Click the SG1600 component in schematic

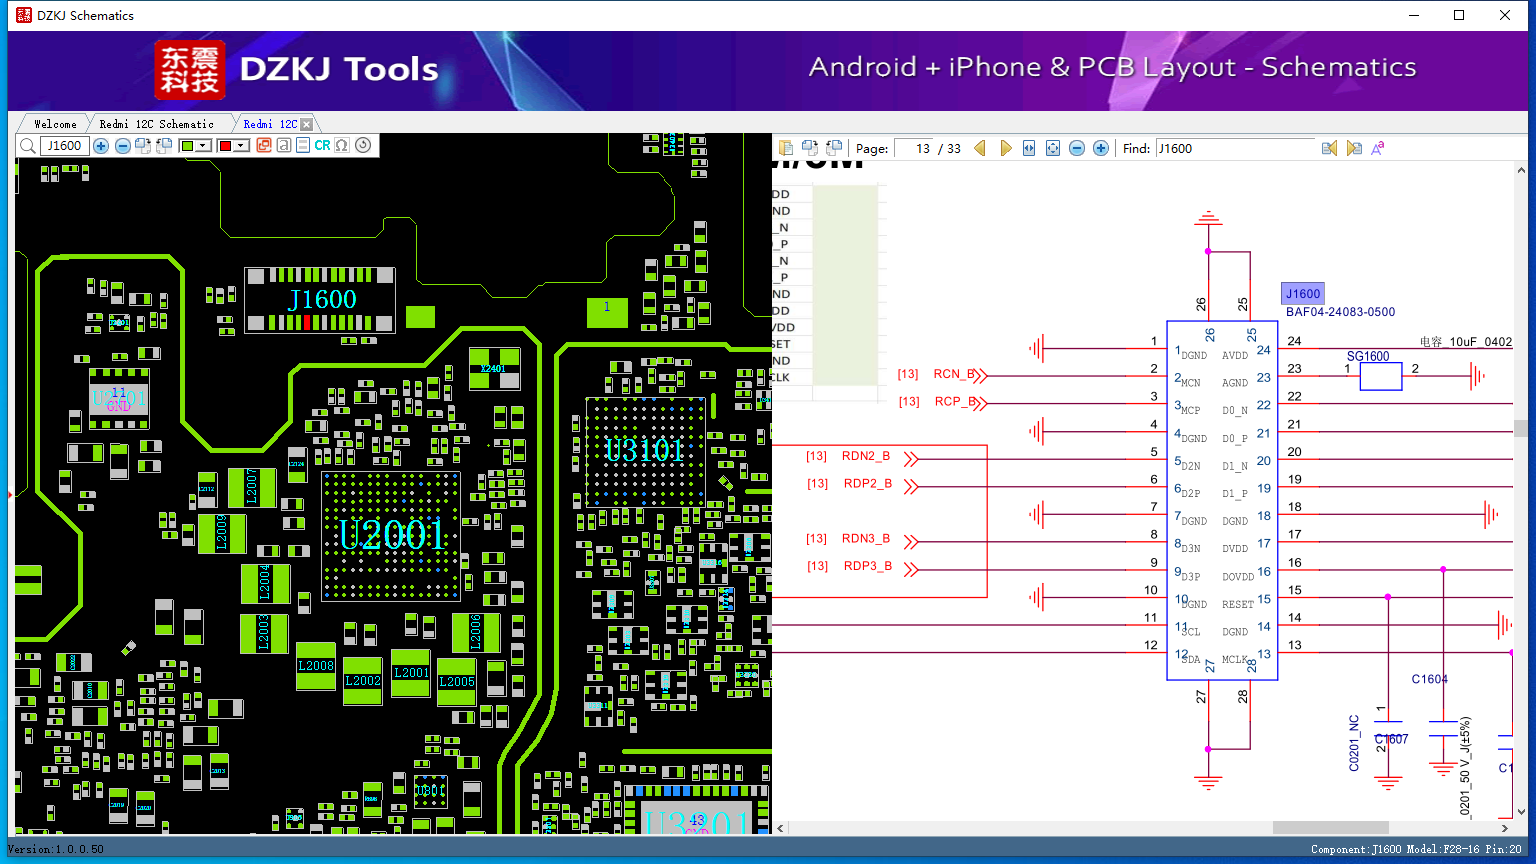pyautogui.click(x=1381, y=377)
